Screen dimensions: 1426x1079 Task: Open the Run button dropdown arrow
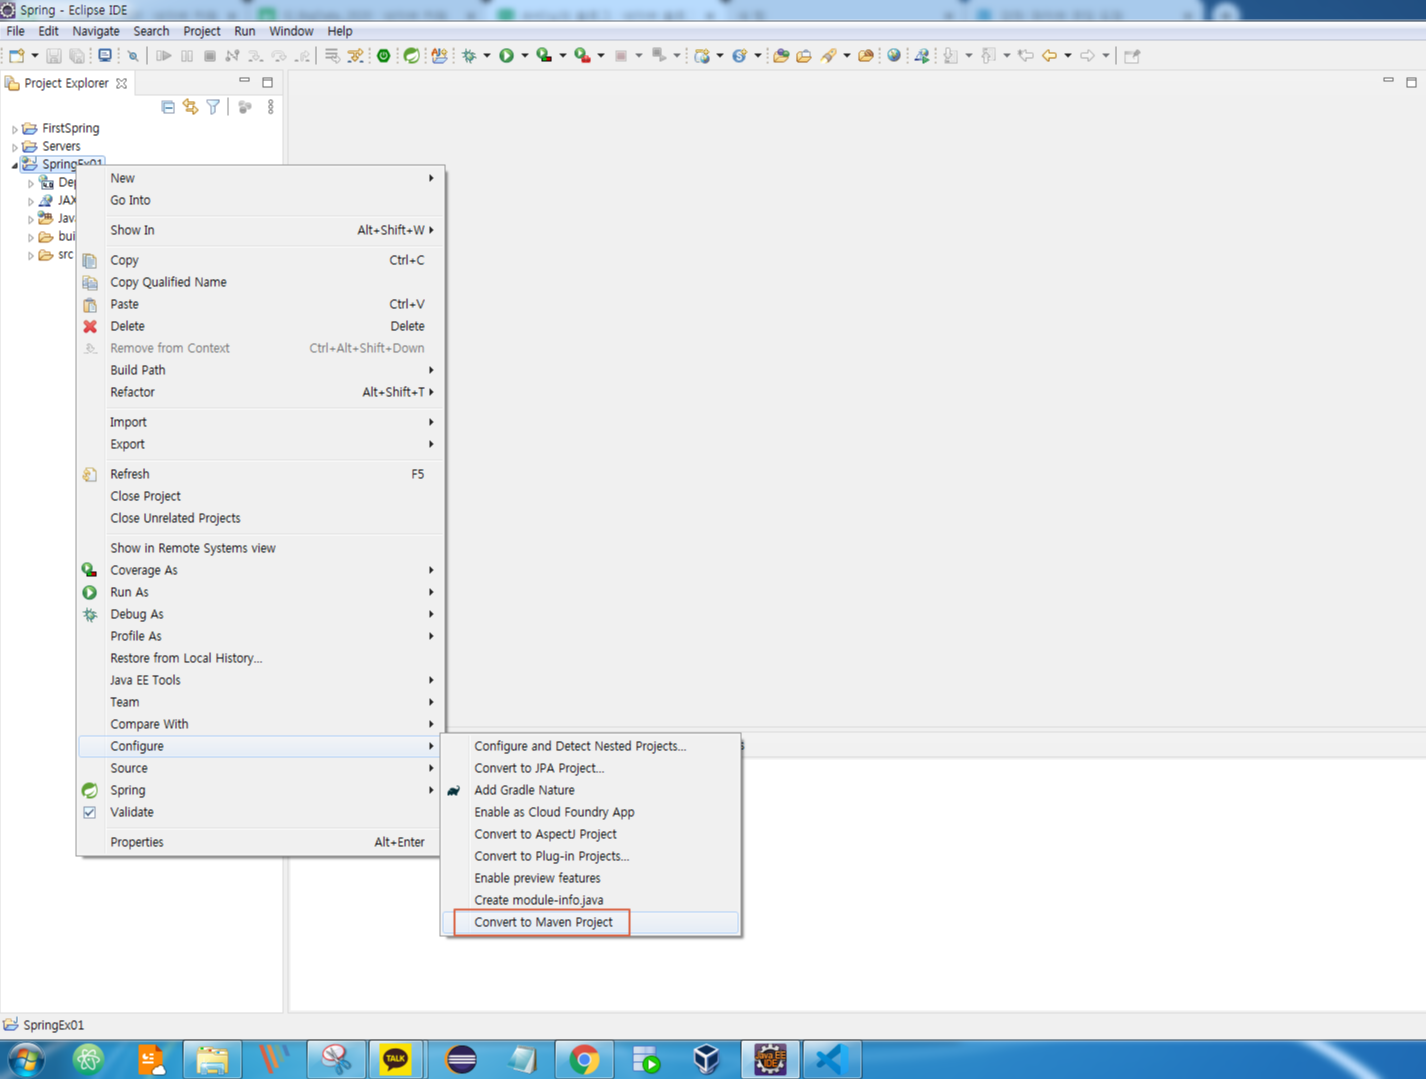click(x=524, y=56)
